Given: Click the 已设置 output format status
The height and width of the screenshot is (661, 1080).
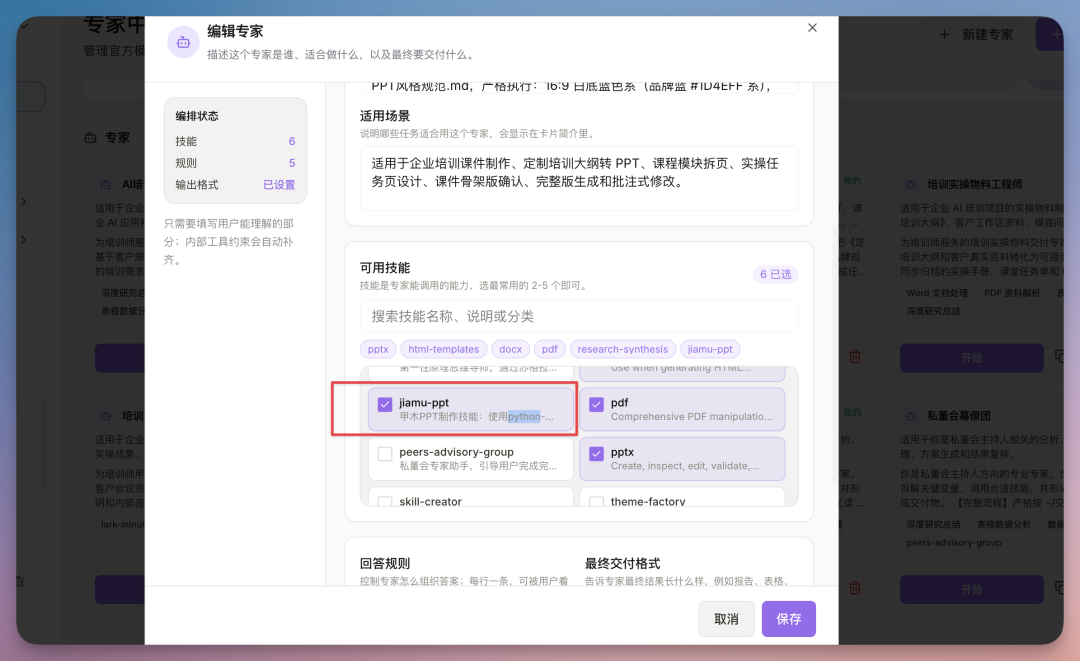Looking at the screenshot, I should pos(279,185).
